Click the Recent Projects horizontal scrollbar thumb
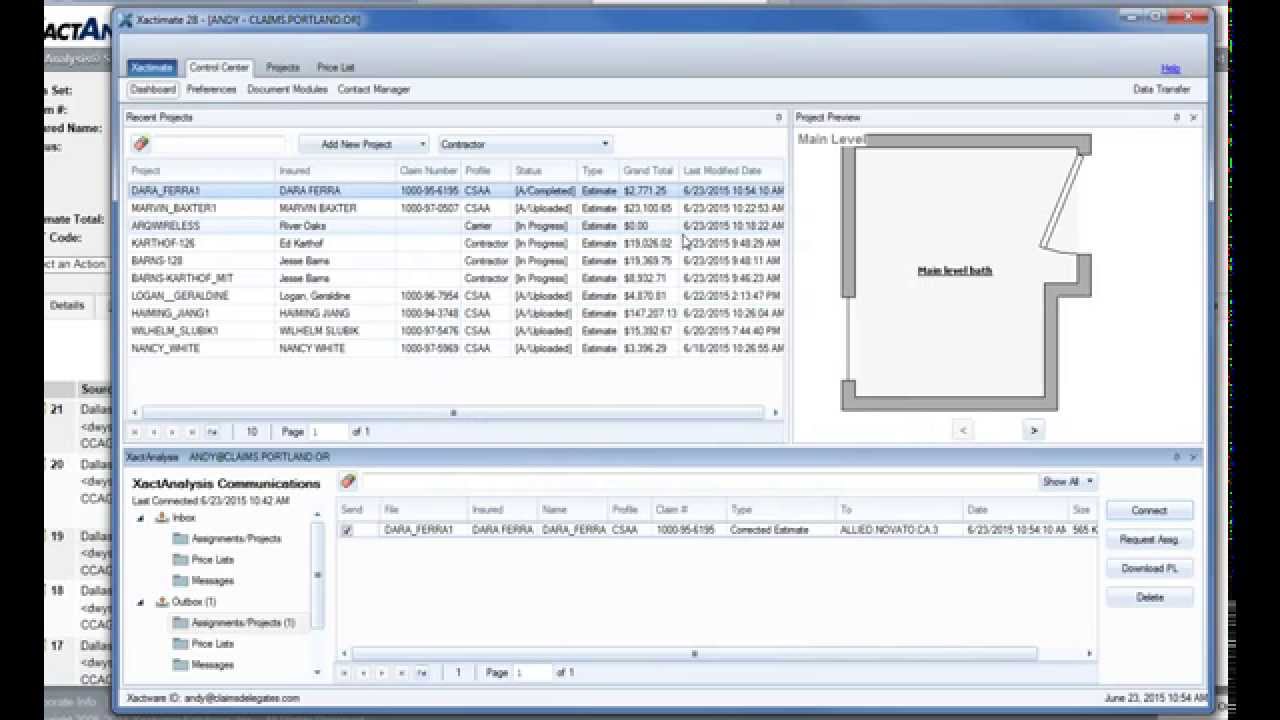The image size is (1280, 720). [453, 412]
